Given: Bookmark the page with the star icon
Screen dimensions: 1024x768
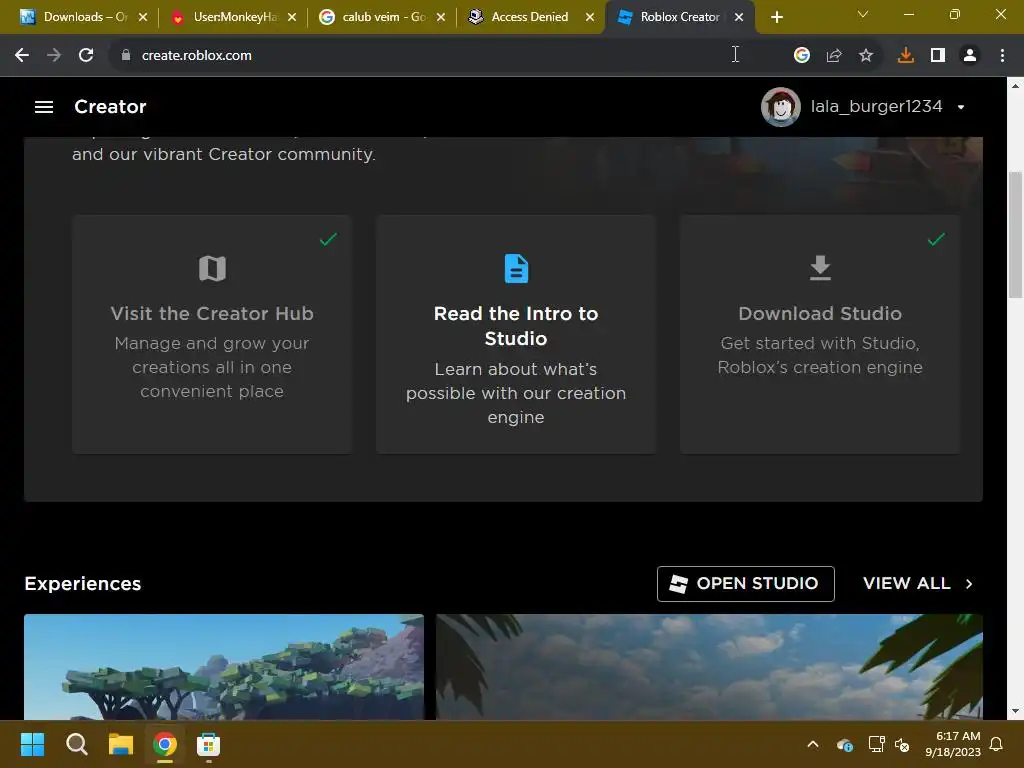Looking at the screenshot, I should [866, 56].
